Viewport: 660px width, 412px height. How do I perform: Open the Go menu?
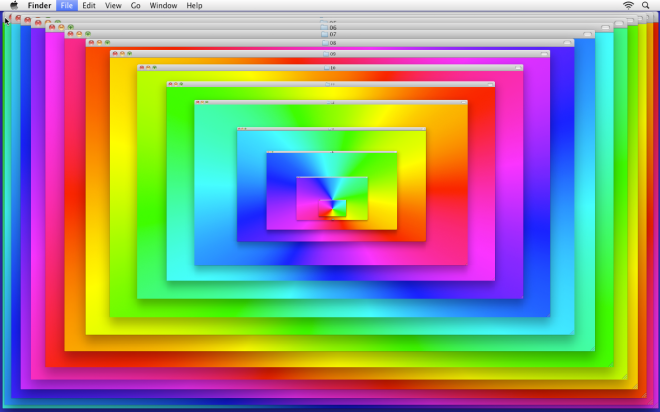pyautogui.click(x=135, y=6)
